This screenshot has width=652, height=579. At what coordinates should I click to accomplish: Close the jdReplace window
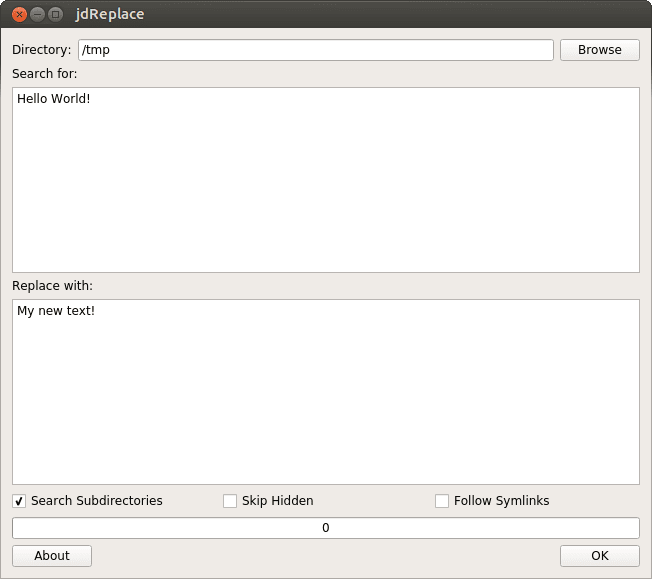(19, 15)
